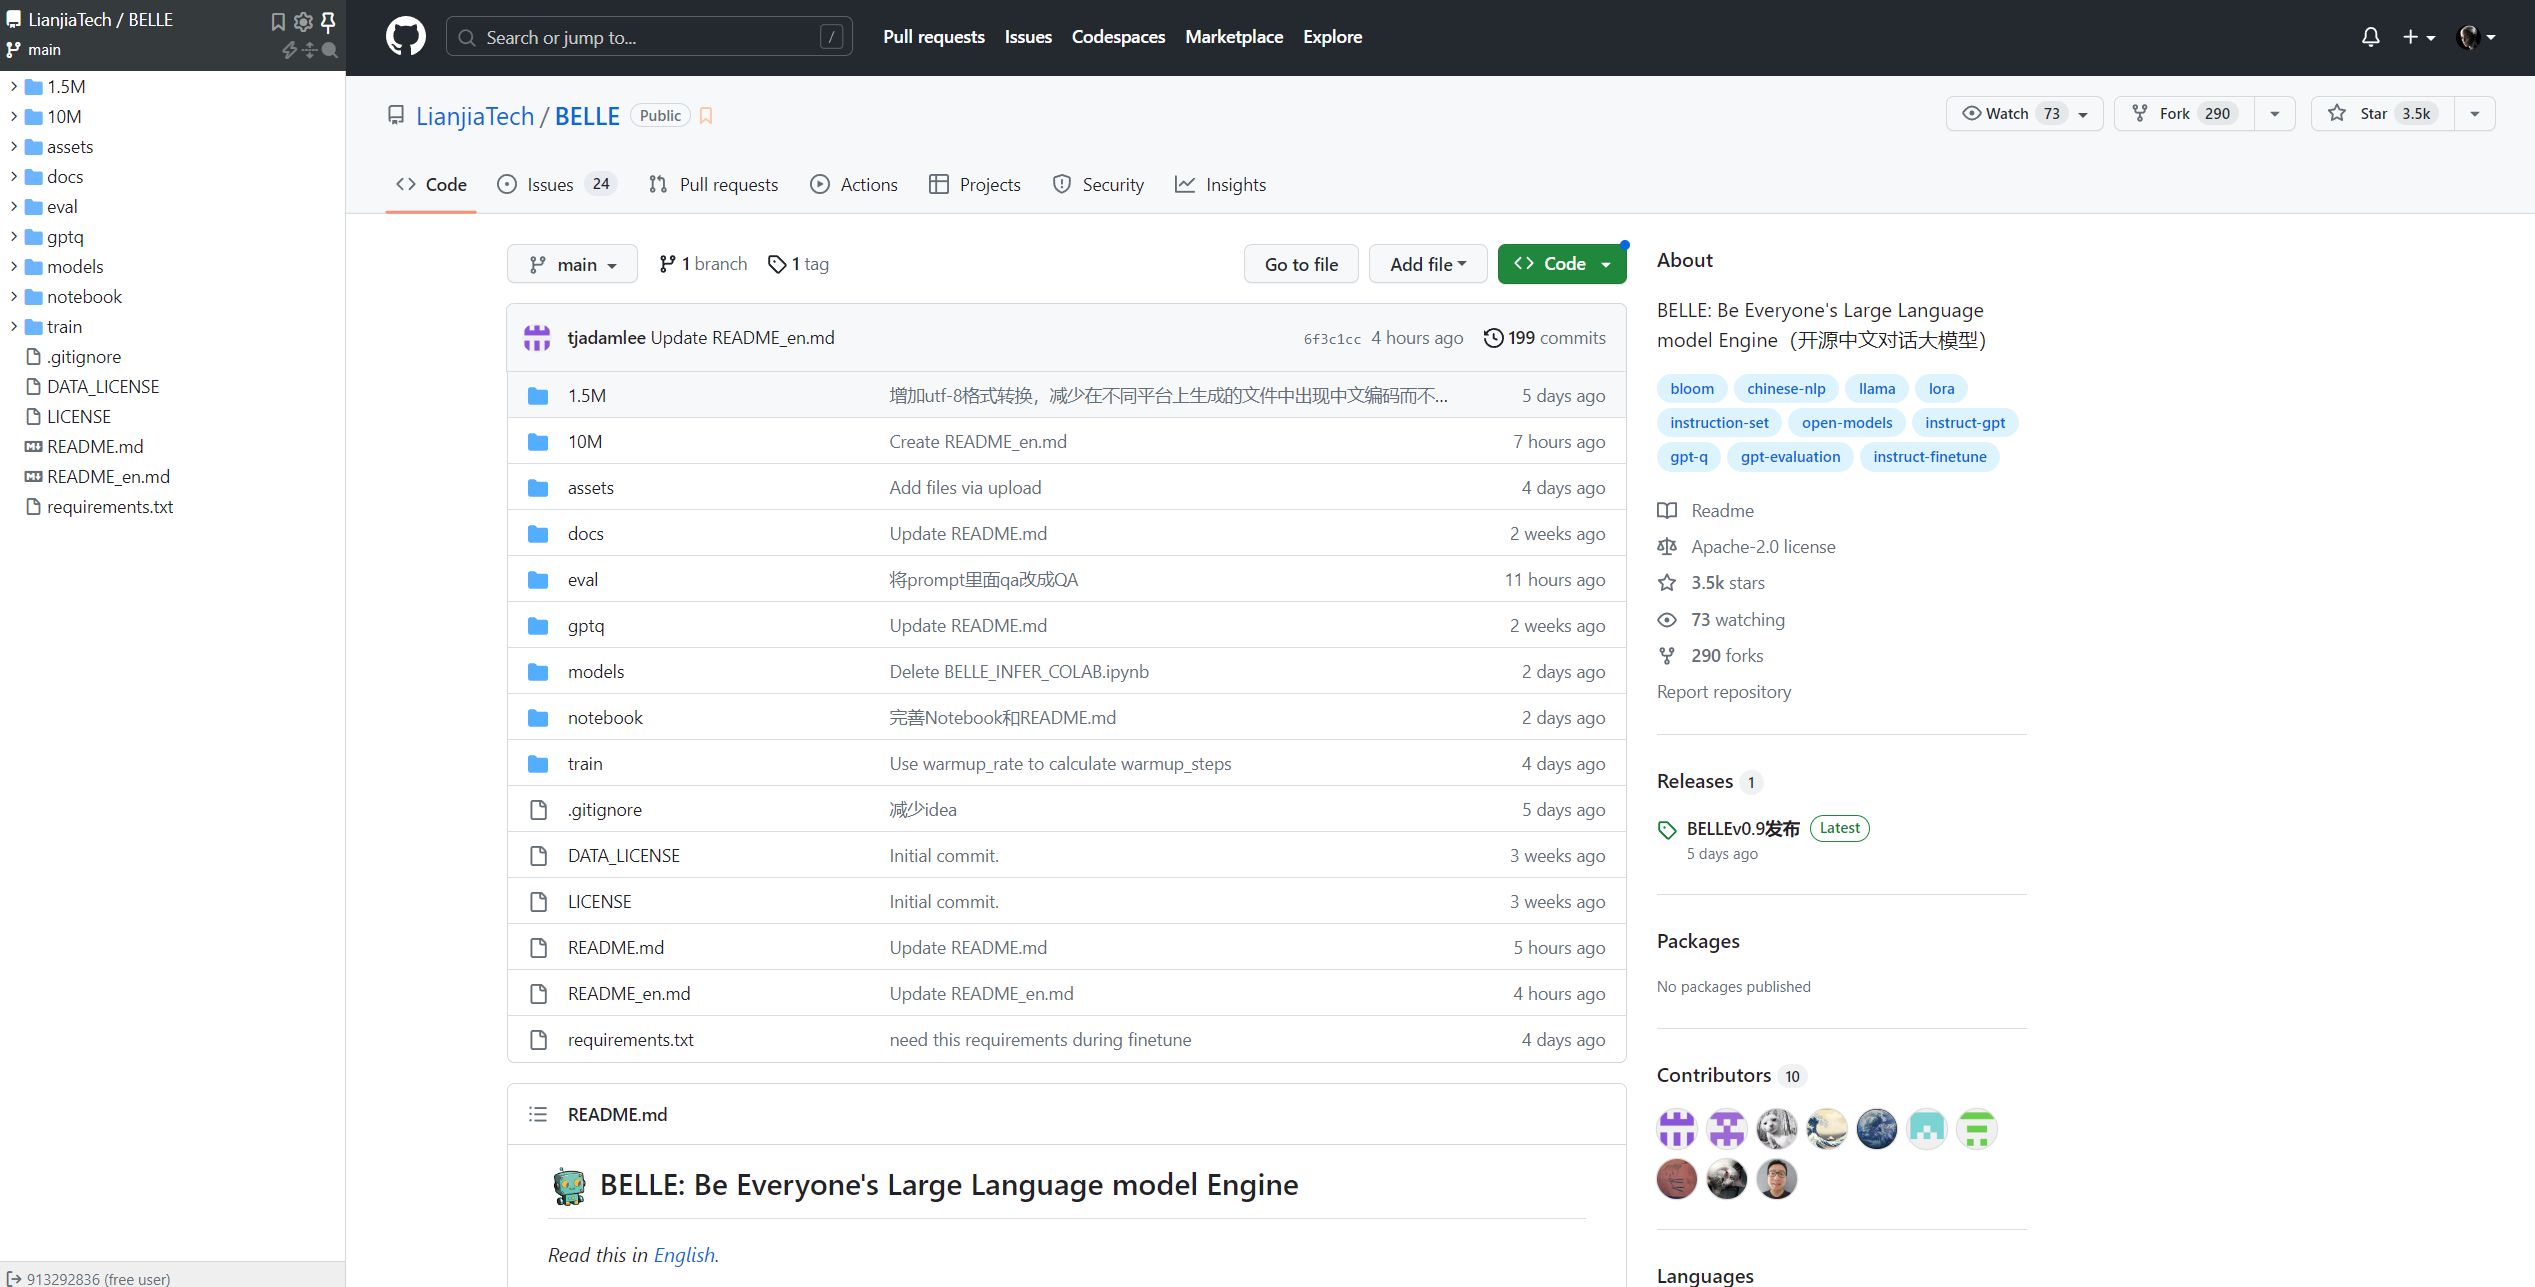The image size is (2535, 1287).
Task: Click the GitHub Octocat logo
Action: pos(405,37)
